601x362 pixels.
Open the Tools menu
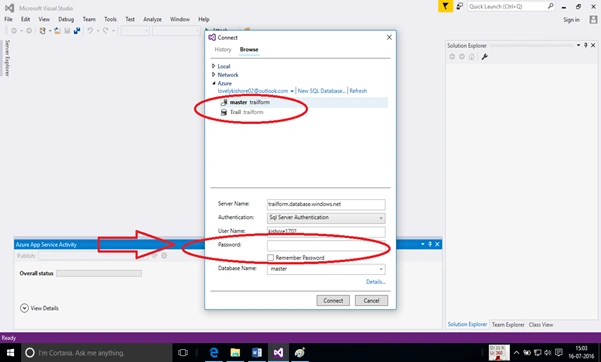tap(110, 19)
